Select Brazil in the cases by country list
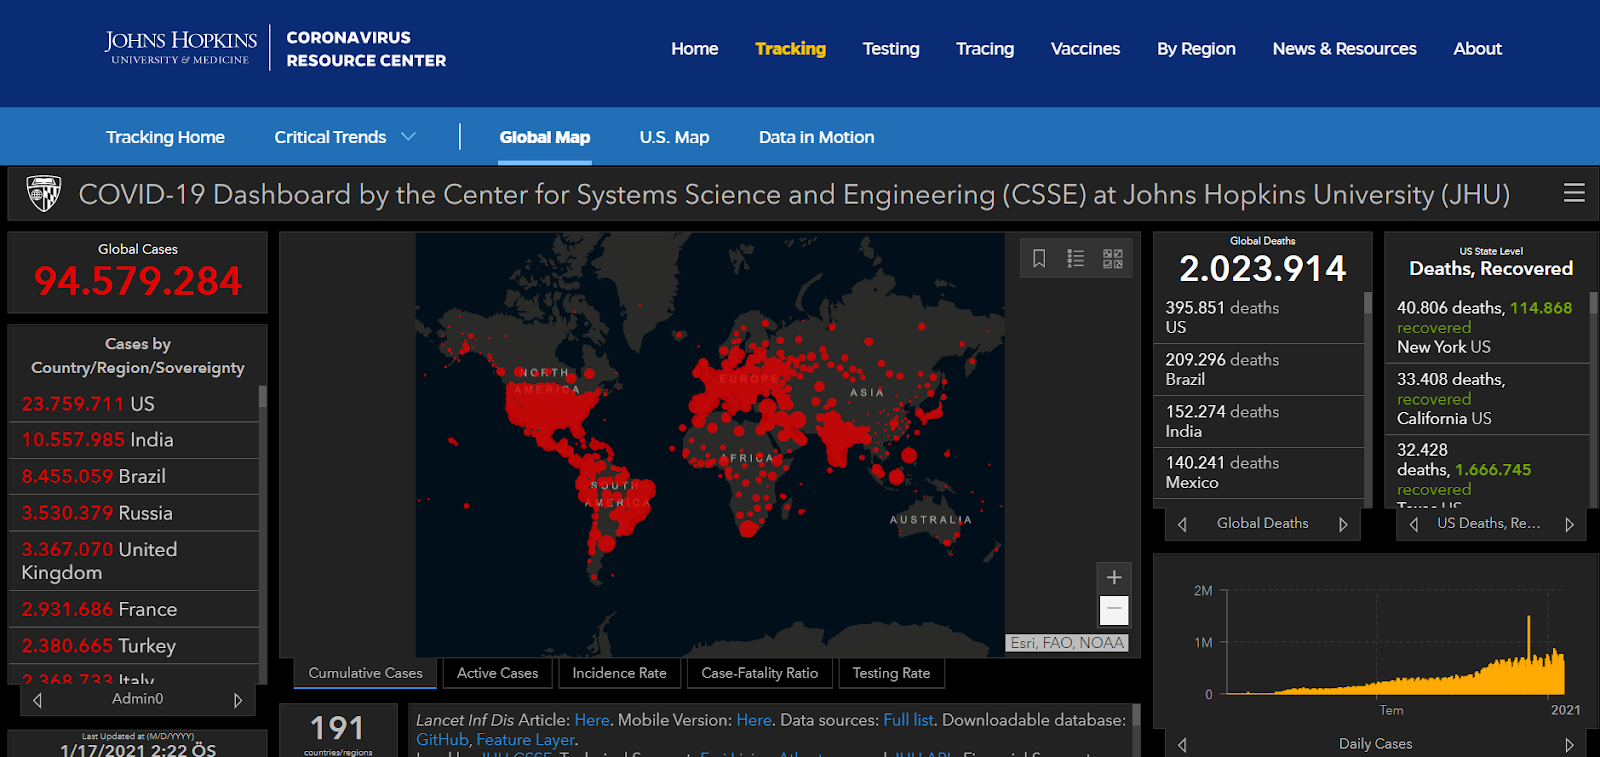The height and width of the screenshot is (757, 1600). coord(134,477)
